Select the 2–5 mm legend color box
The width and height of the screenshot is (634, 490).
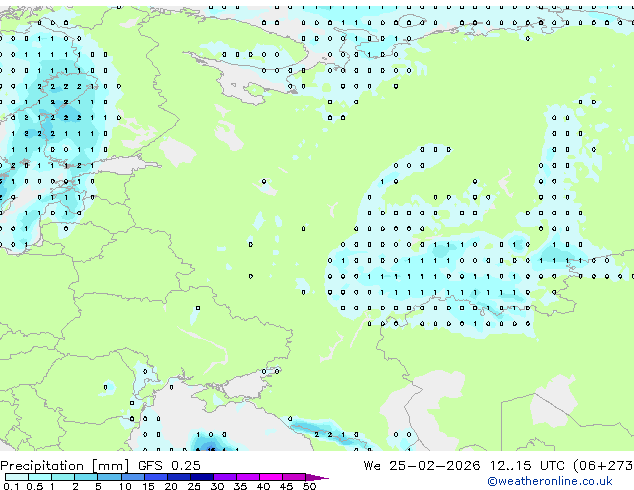click(86, 477)
